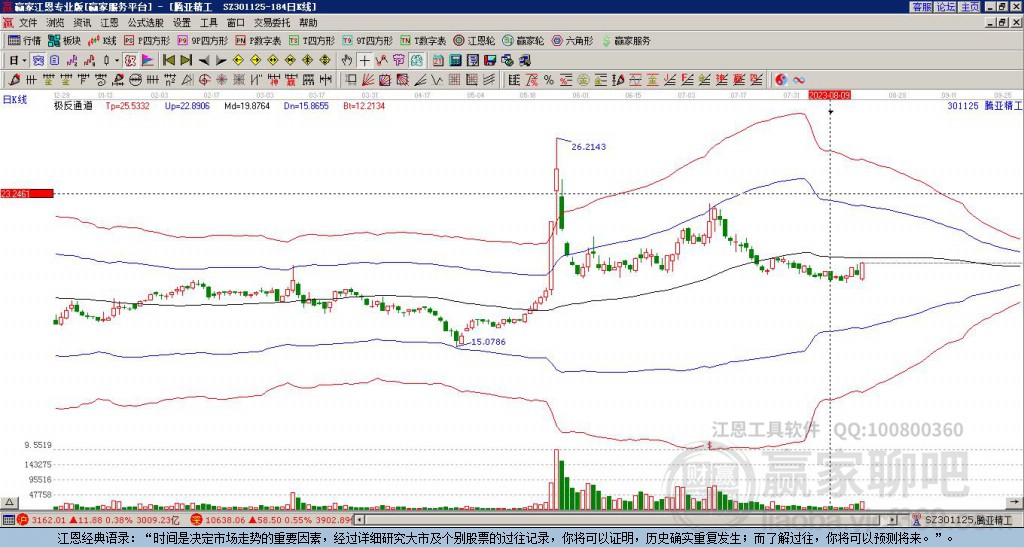Toggle the crosshair cursor tool

point(364,60)
